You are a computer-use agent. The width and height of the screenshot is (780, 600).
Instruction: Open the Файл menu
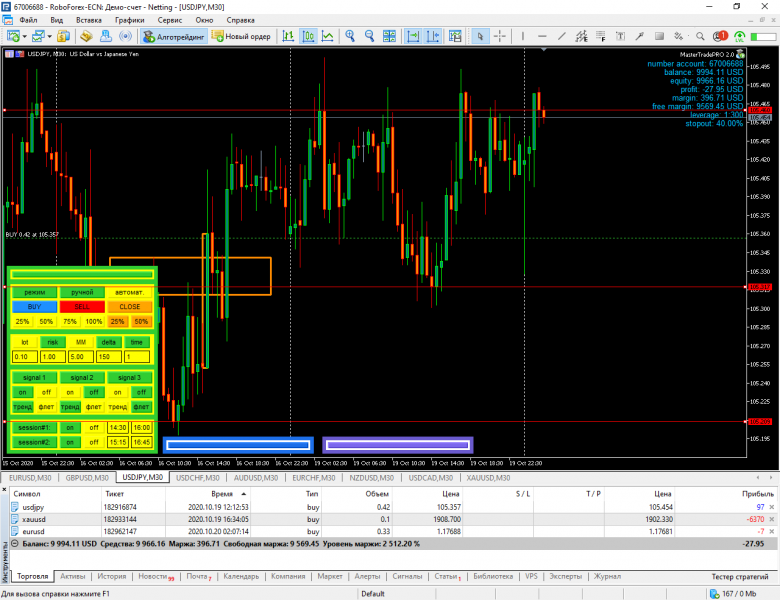[x=28, y=20]
